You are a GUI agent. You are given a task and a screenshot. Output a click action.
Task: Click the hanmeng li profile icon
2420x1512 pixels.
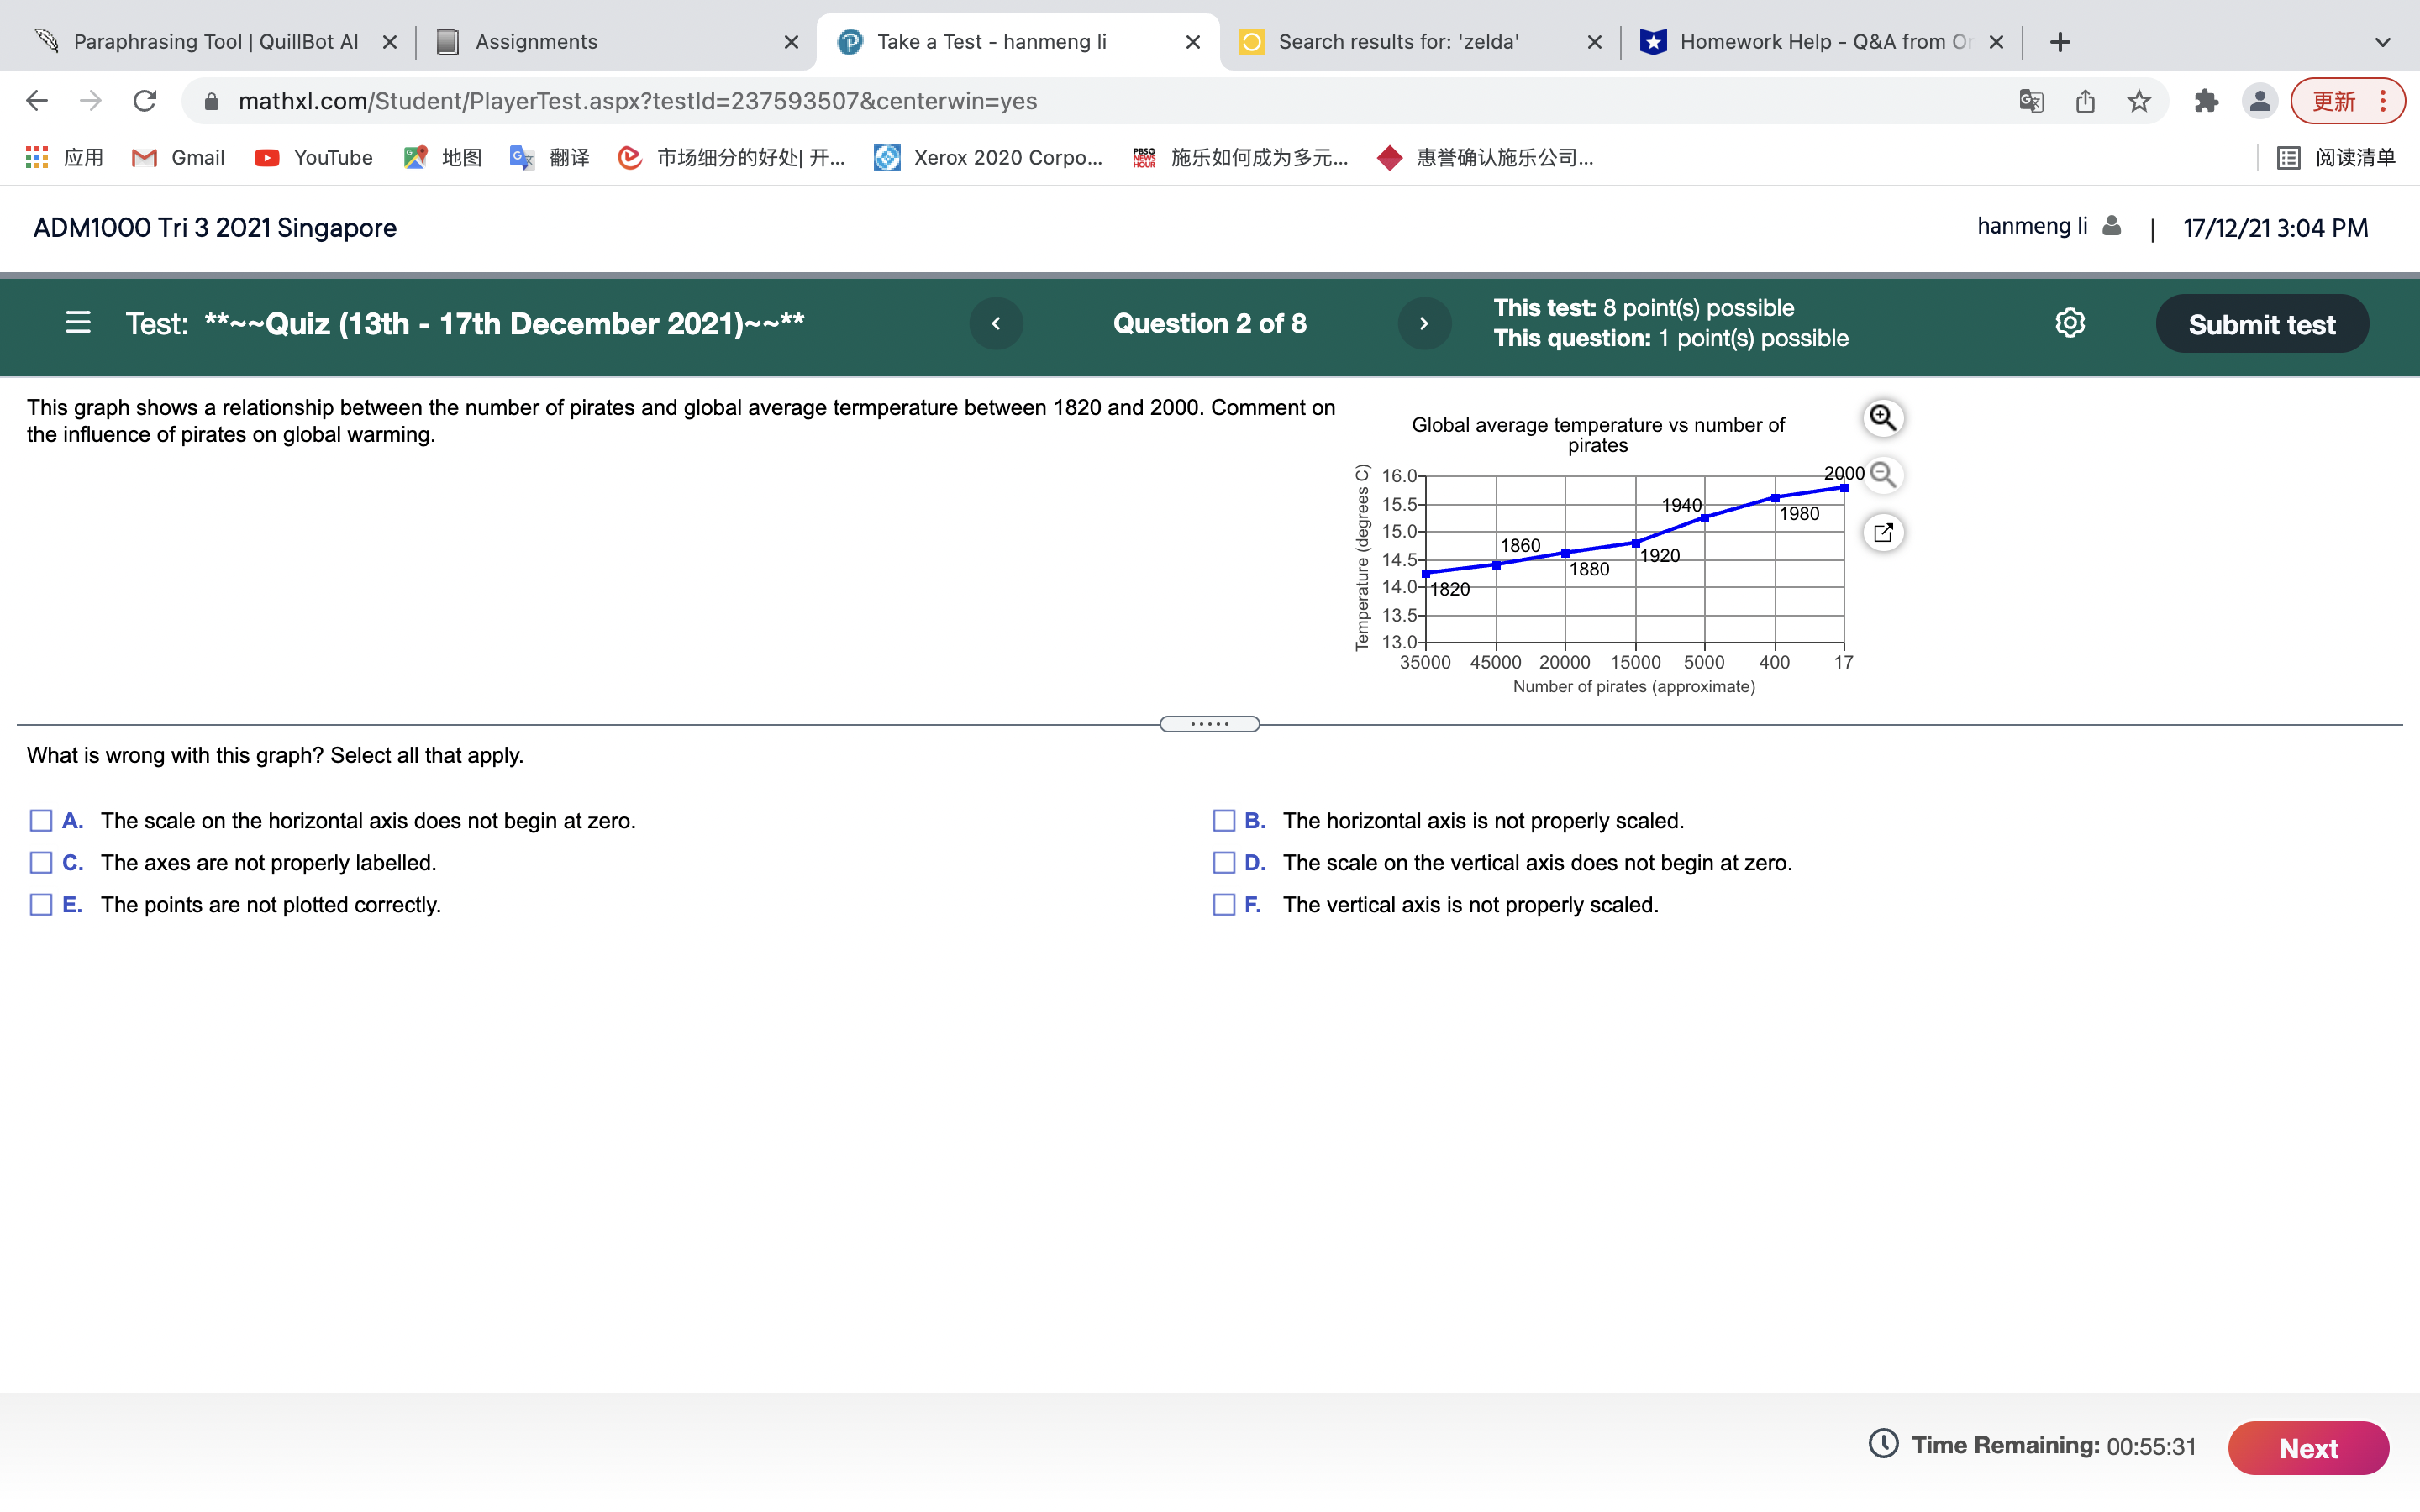2110,225
